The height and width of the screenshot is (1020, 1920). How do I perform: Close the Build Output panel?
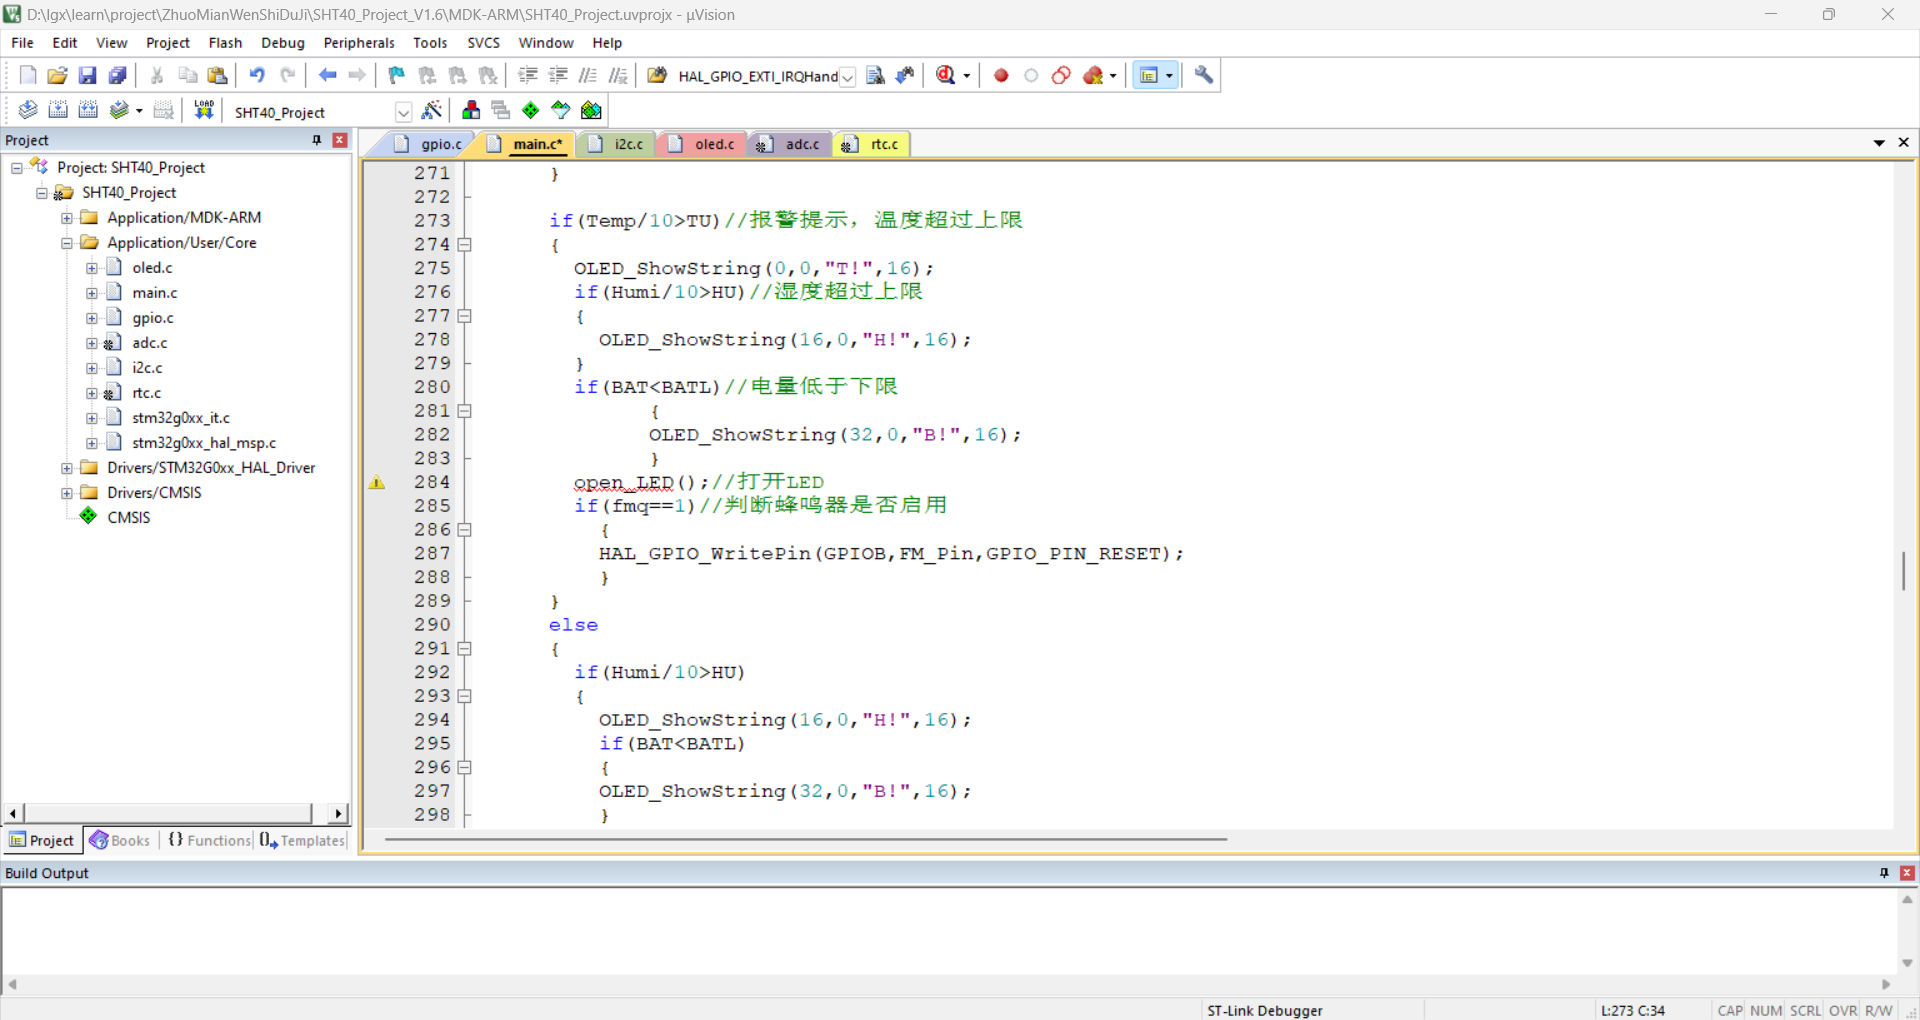click(x=1907, y=873)
